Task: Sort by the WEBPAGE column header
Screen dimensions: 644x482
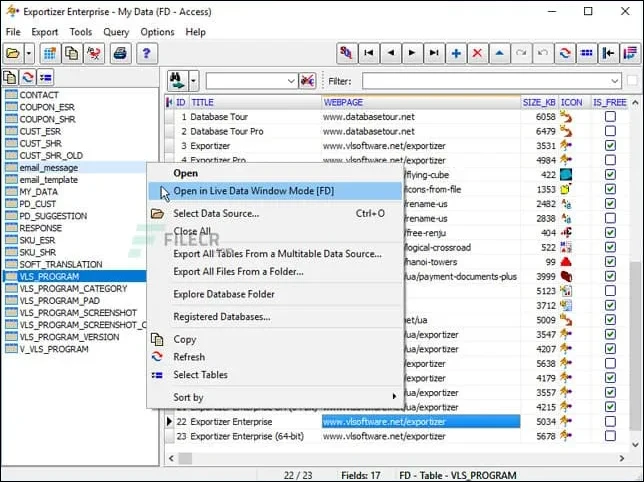Action: pyautogui.click(x=421, y=102)
